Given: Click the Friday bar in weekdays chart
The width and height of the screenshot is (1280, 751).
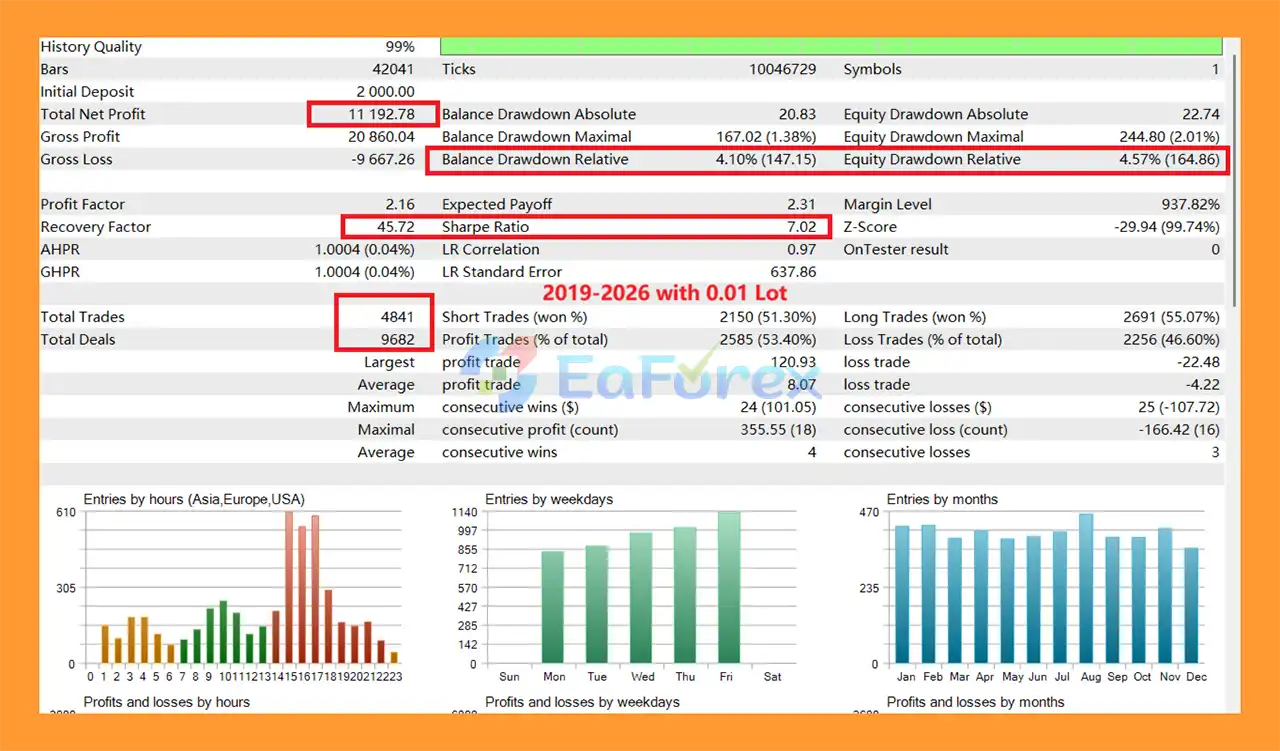Looking at the screenshot, I should 728,588.
